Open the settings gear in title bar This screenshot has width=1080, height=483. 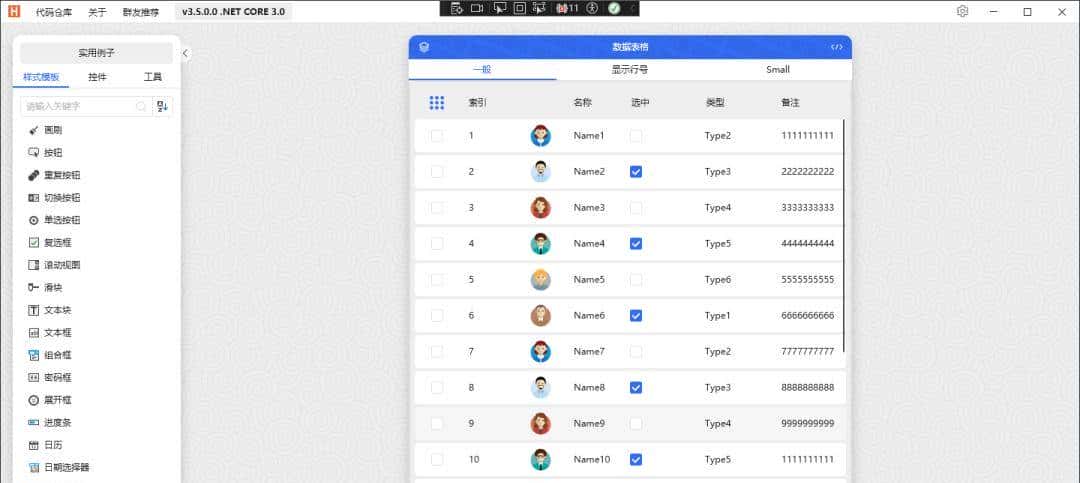(x=963, y=11)
